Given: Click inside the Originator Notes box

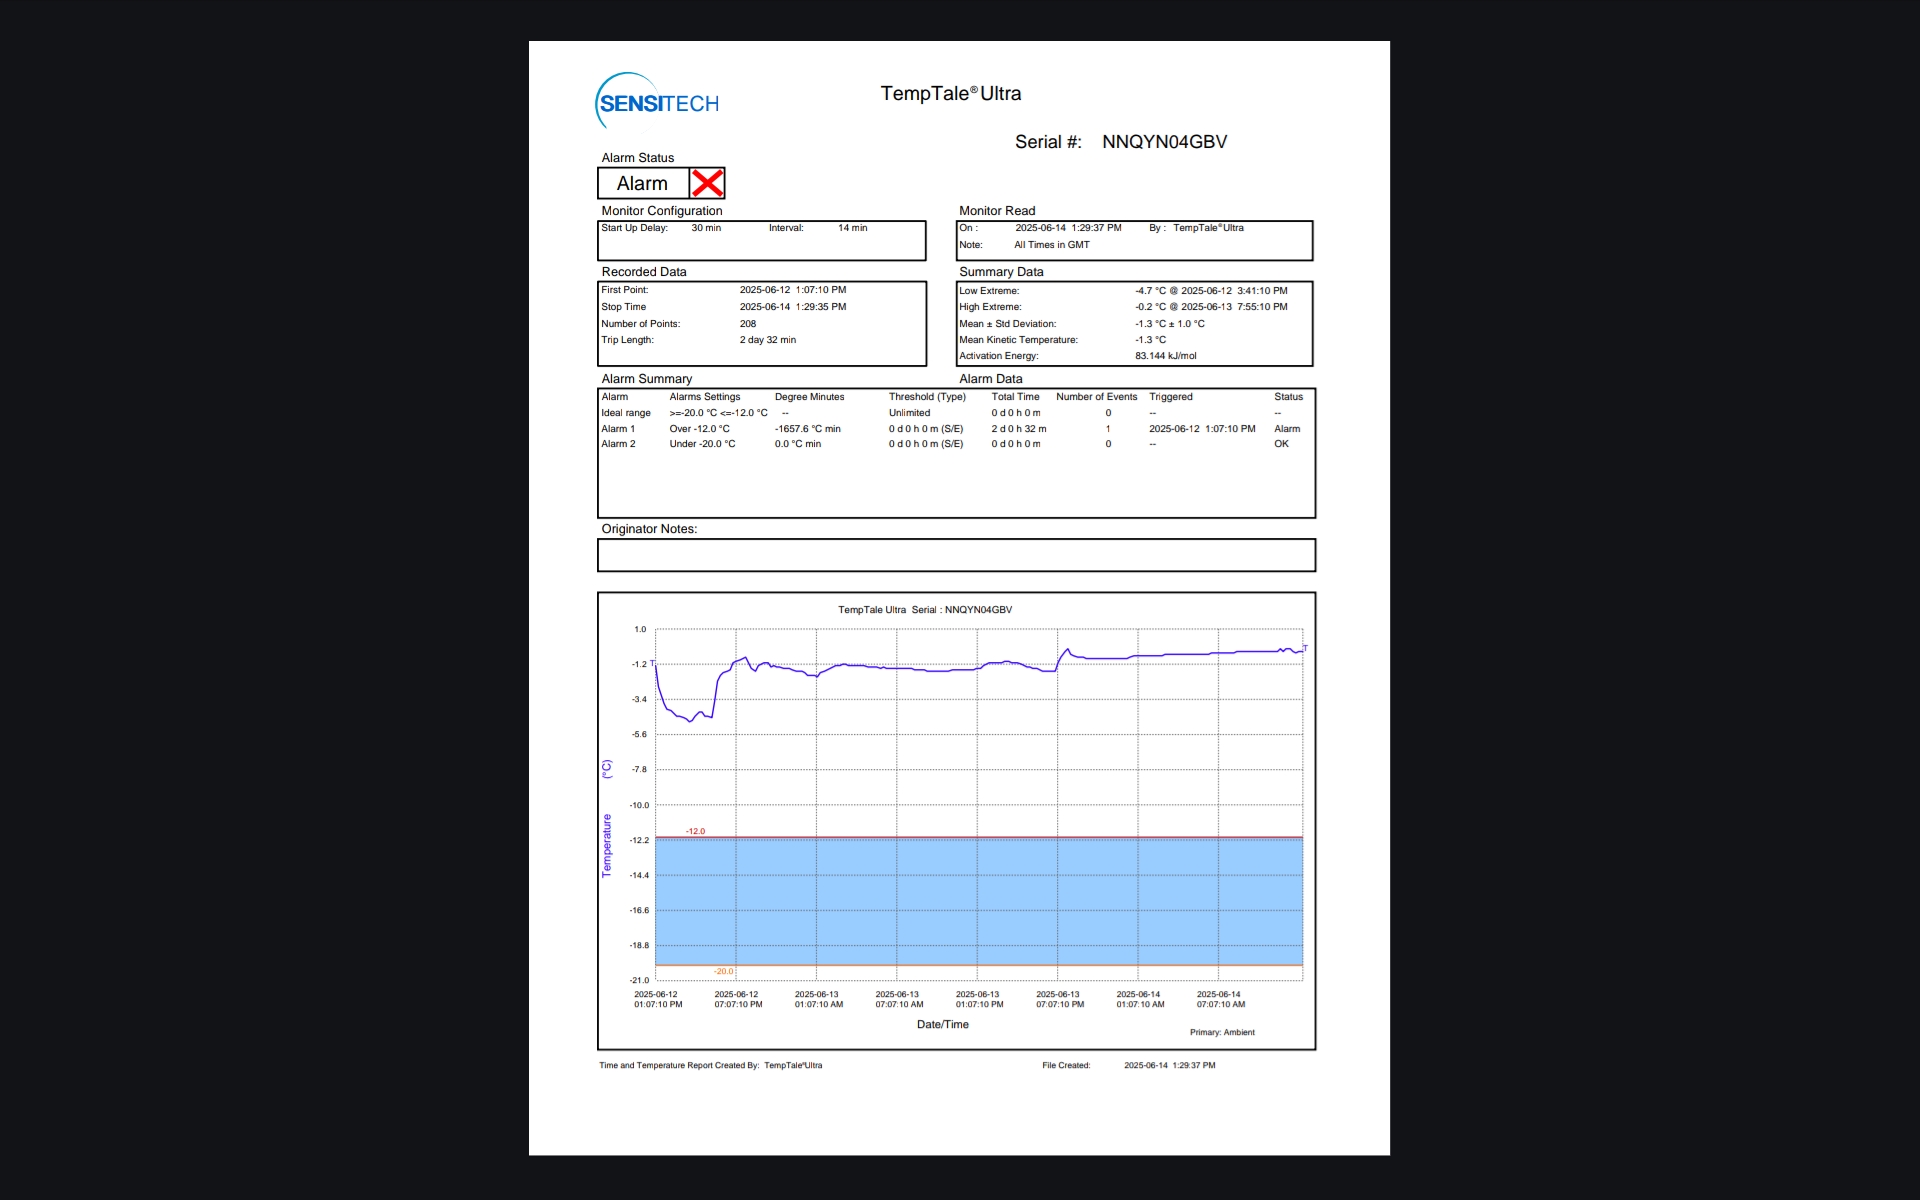Looking at the screenshot, I should tap(956, 555).
